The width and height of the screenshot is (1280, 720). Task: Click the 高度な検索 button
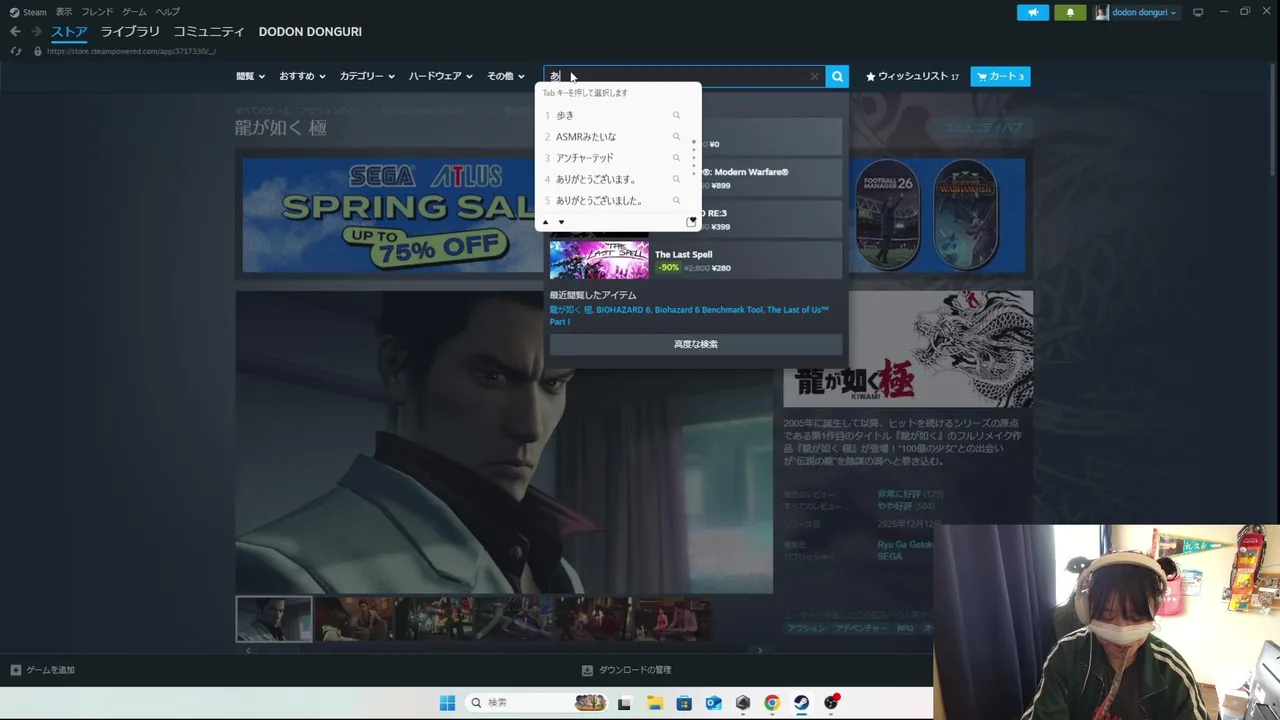pyautogui.click(x=695, y=344)
